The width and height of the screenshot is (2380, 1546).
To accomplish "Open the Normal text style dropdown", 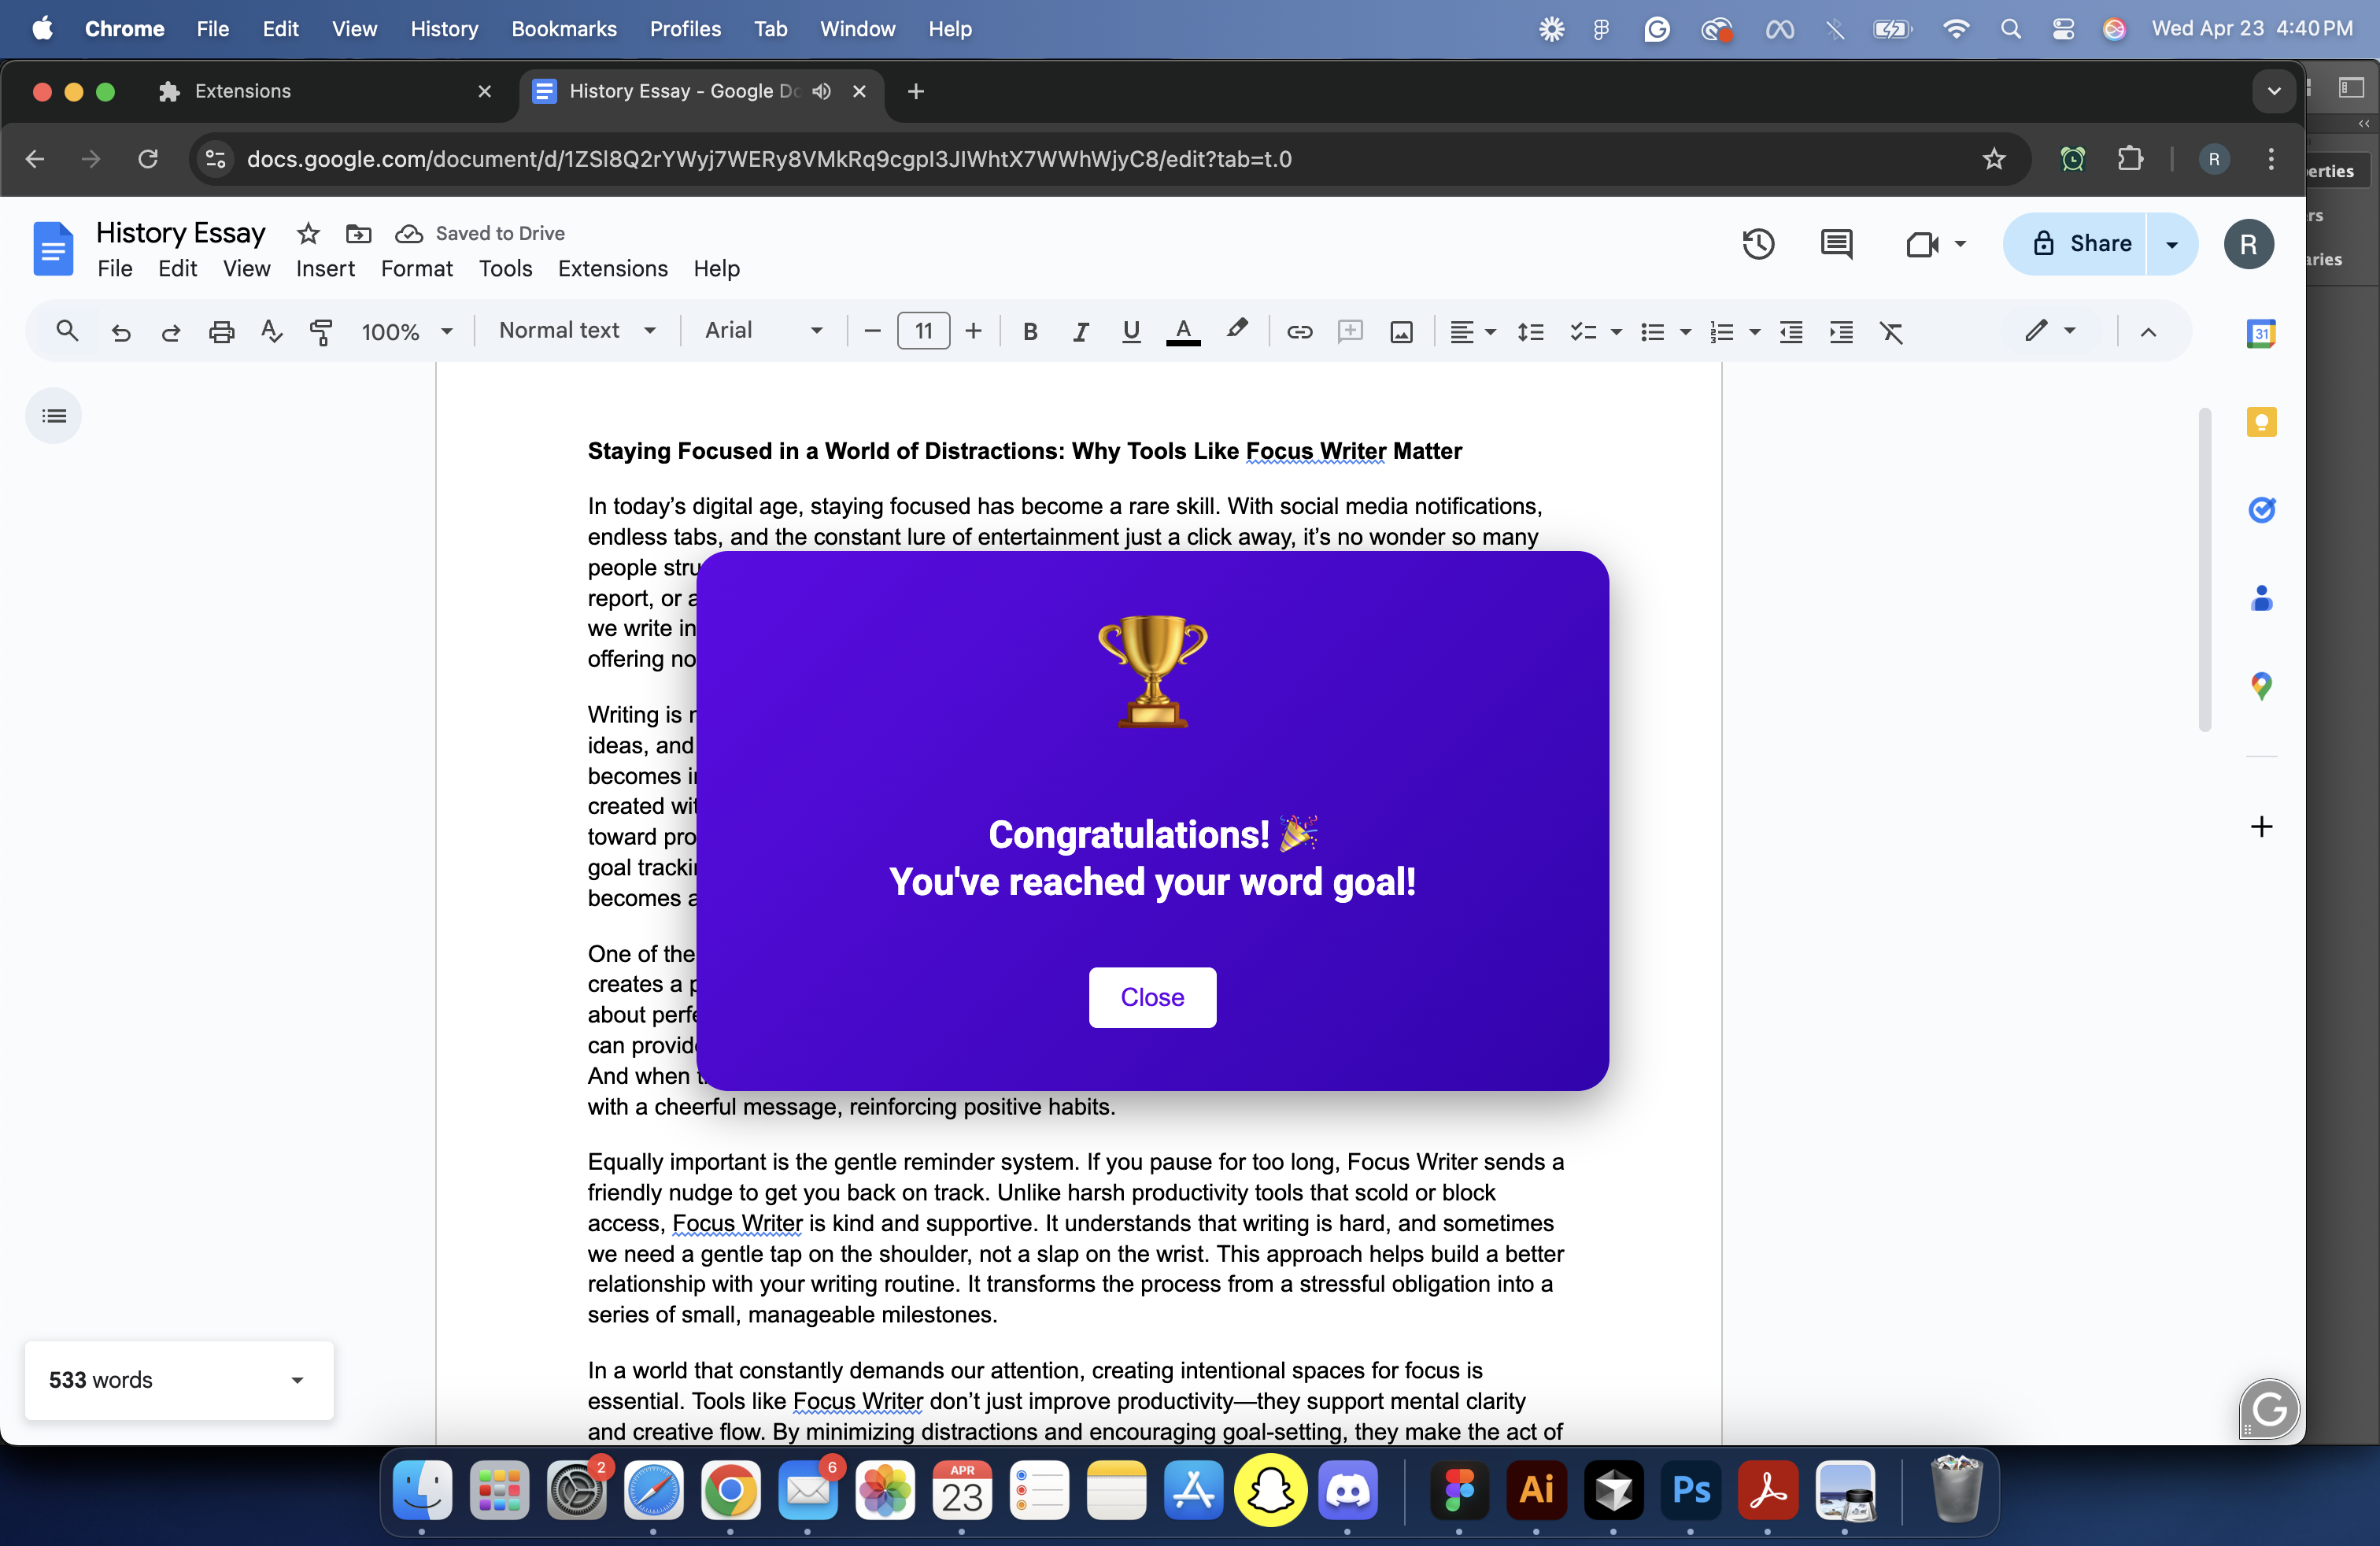I will click(577, 331).
